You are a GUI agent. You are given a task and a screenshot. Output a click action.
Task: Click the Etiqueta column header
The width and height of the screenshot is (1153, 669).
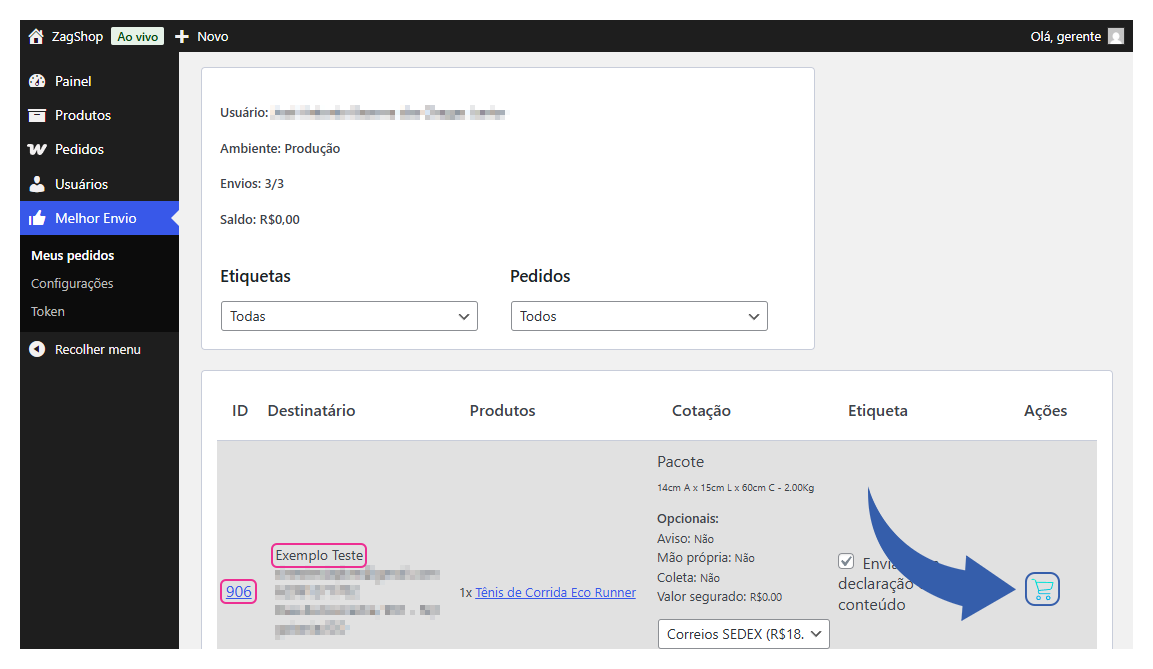(878, 410)
